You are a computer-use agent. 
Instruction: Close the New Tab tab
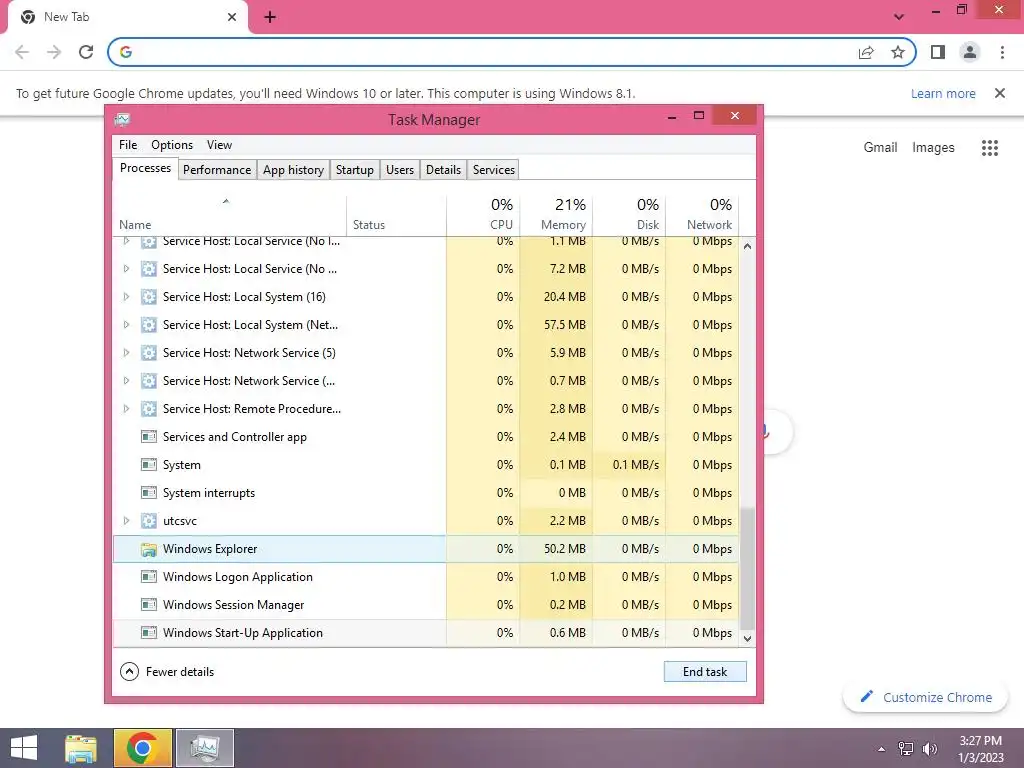[x=232, y=17]
